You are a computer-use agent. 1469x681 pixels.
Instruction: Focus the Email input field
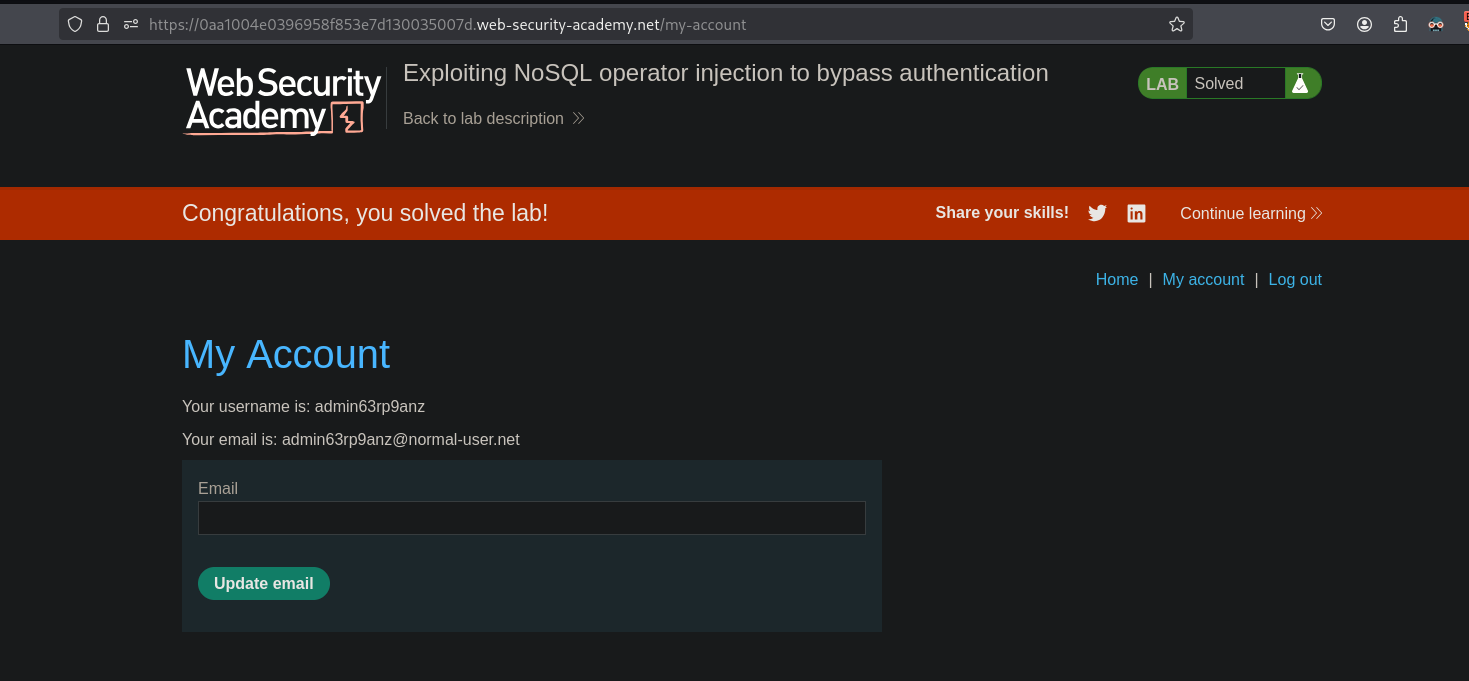pyautogui.click(x=531, y=518)
